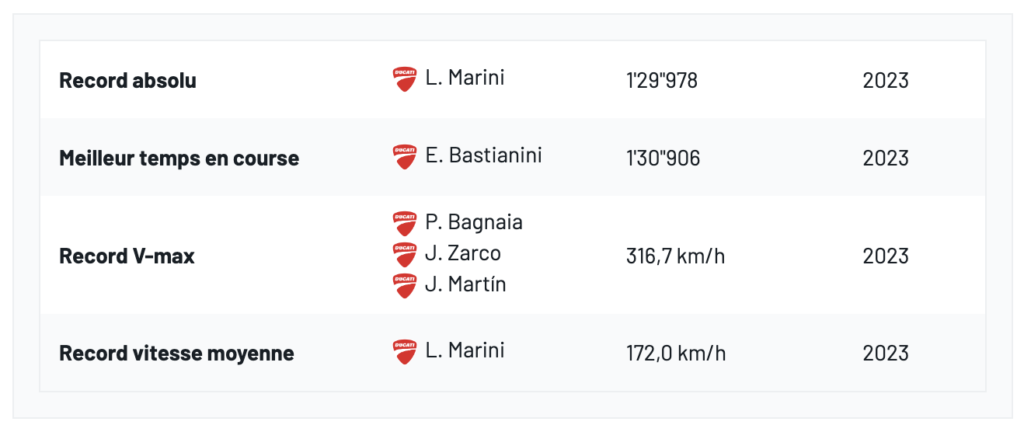Select the 316,7 km/h top speed value
Screen dimensions: 1024x432
coord(675,256)
